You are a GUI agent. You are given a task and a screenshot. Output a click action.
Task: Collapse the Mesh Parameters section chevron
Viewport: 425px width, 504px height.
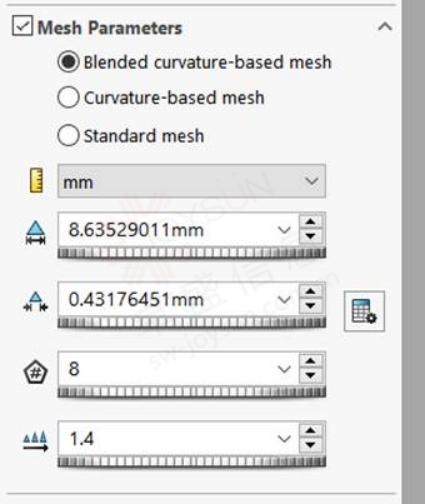point(385,26)
